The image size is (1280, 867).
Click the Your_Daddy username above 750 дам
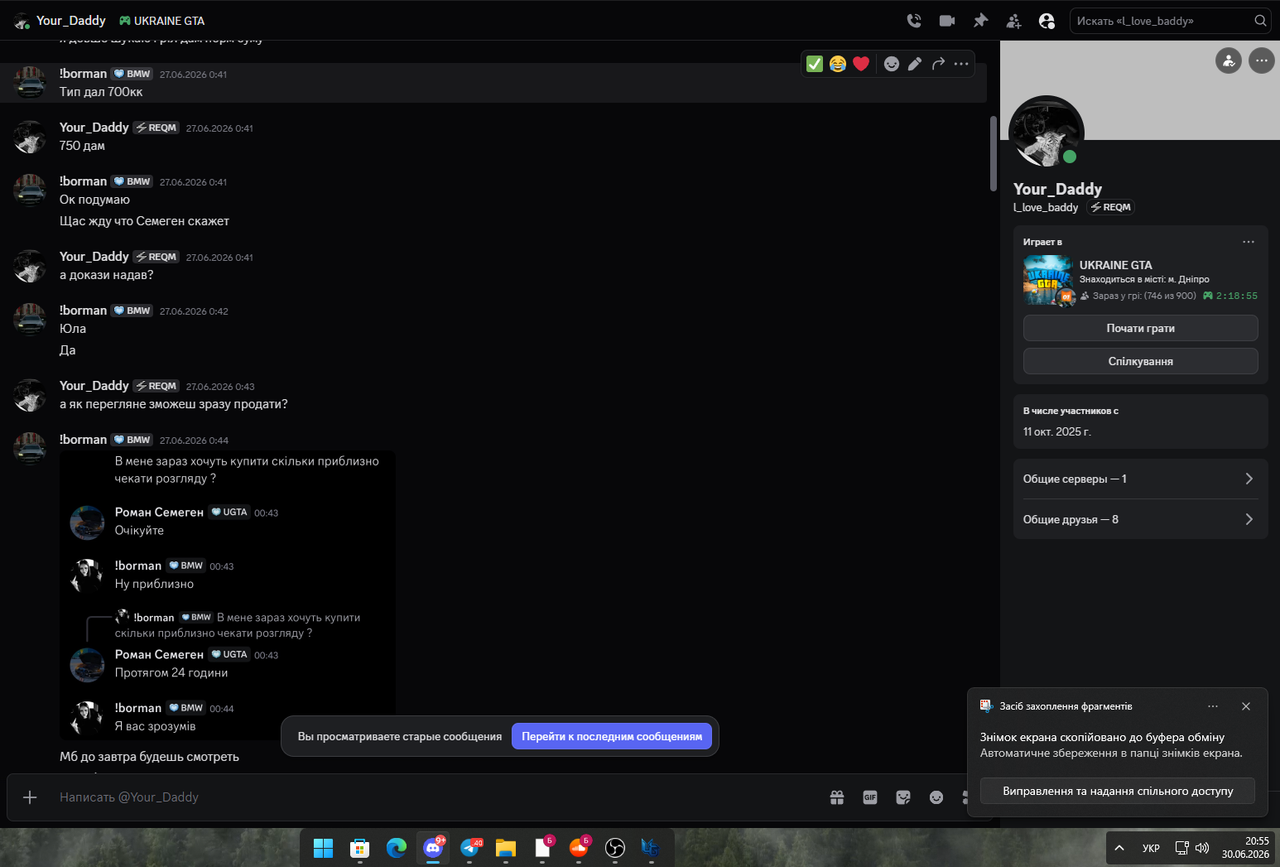[94, 127]
